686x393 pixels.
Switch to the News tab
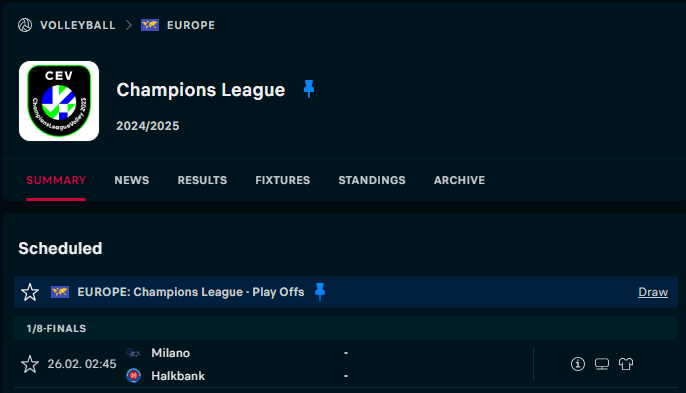tap(132, 180)
